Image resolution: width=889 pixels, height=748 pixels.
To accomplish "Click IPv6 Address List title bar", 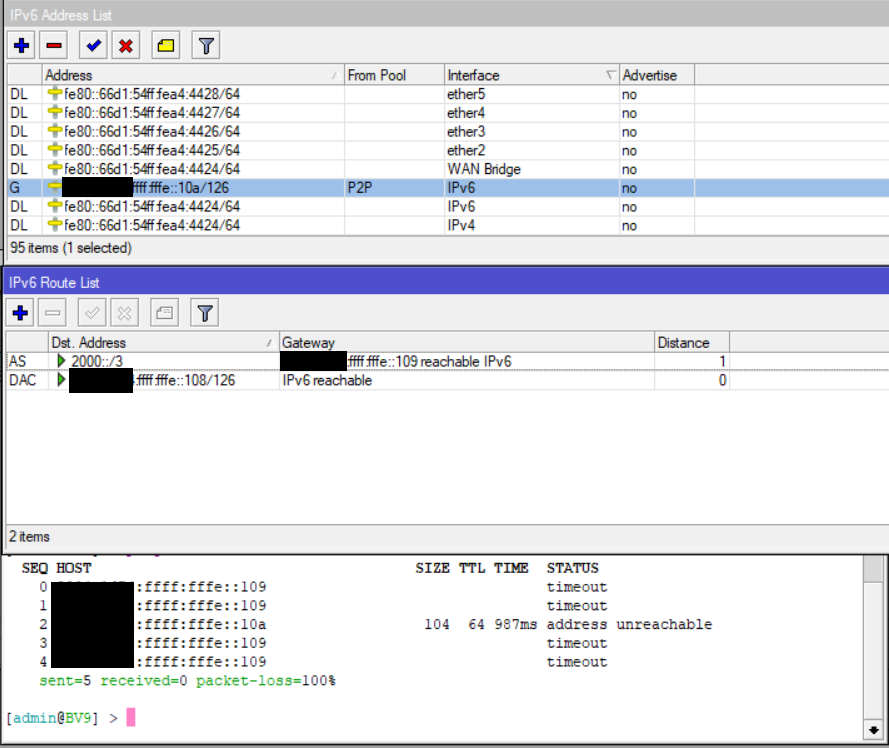I will point(446,15).
